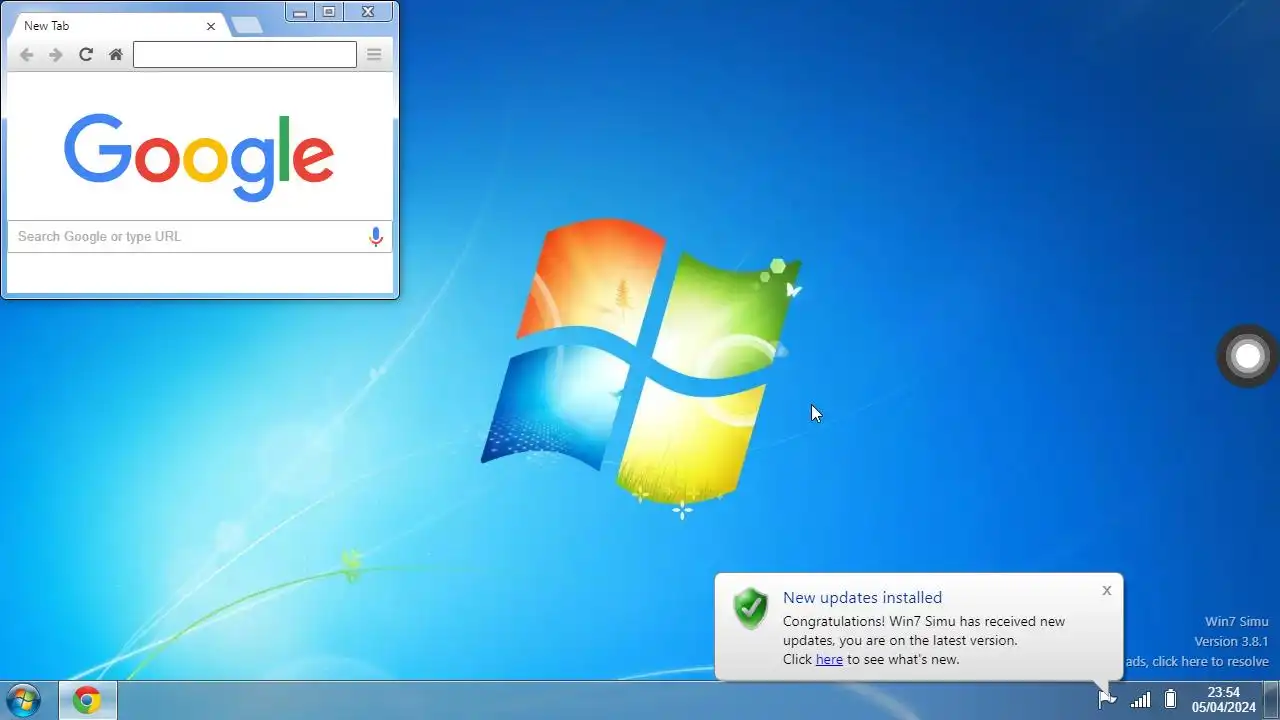
Task: Click the green shield icon in notification
Action: pyautogui.click(x=750, y=609)
